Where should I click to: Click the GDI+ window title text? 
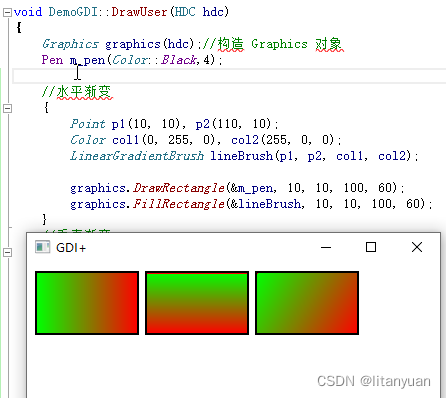click(x=71, y=248)
